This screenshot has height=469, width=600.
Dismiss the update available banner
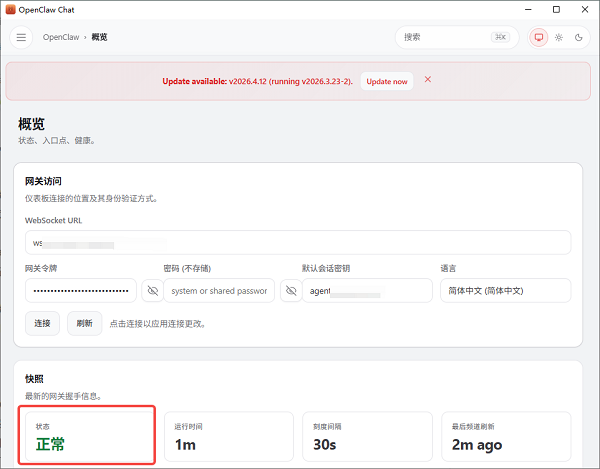(x=428, y=79)
